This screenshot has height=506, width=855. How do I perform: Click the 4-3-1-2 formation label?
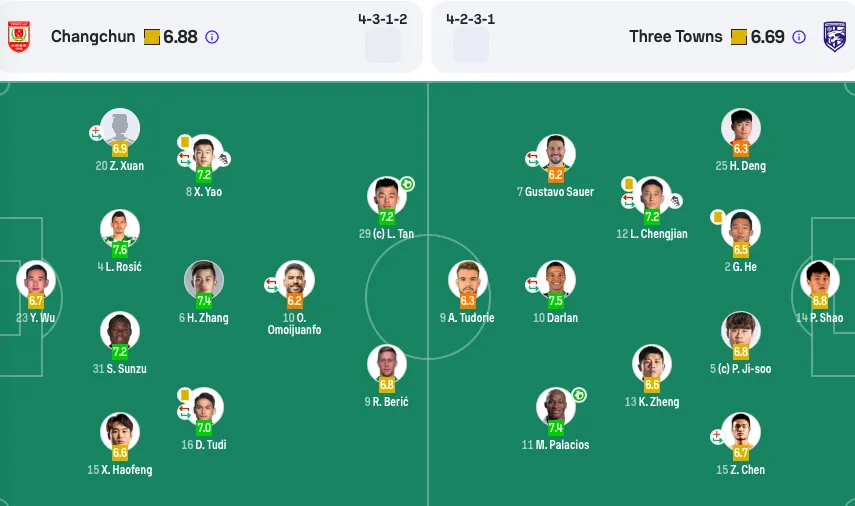[x=383, y=19]
